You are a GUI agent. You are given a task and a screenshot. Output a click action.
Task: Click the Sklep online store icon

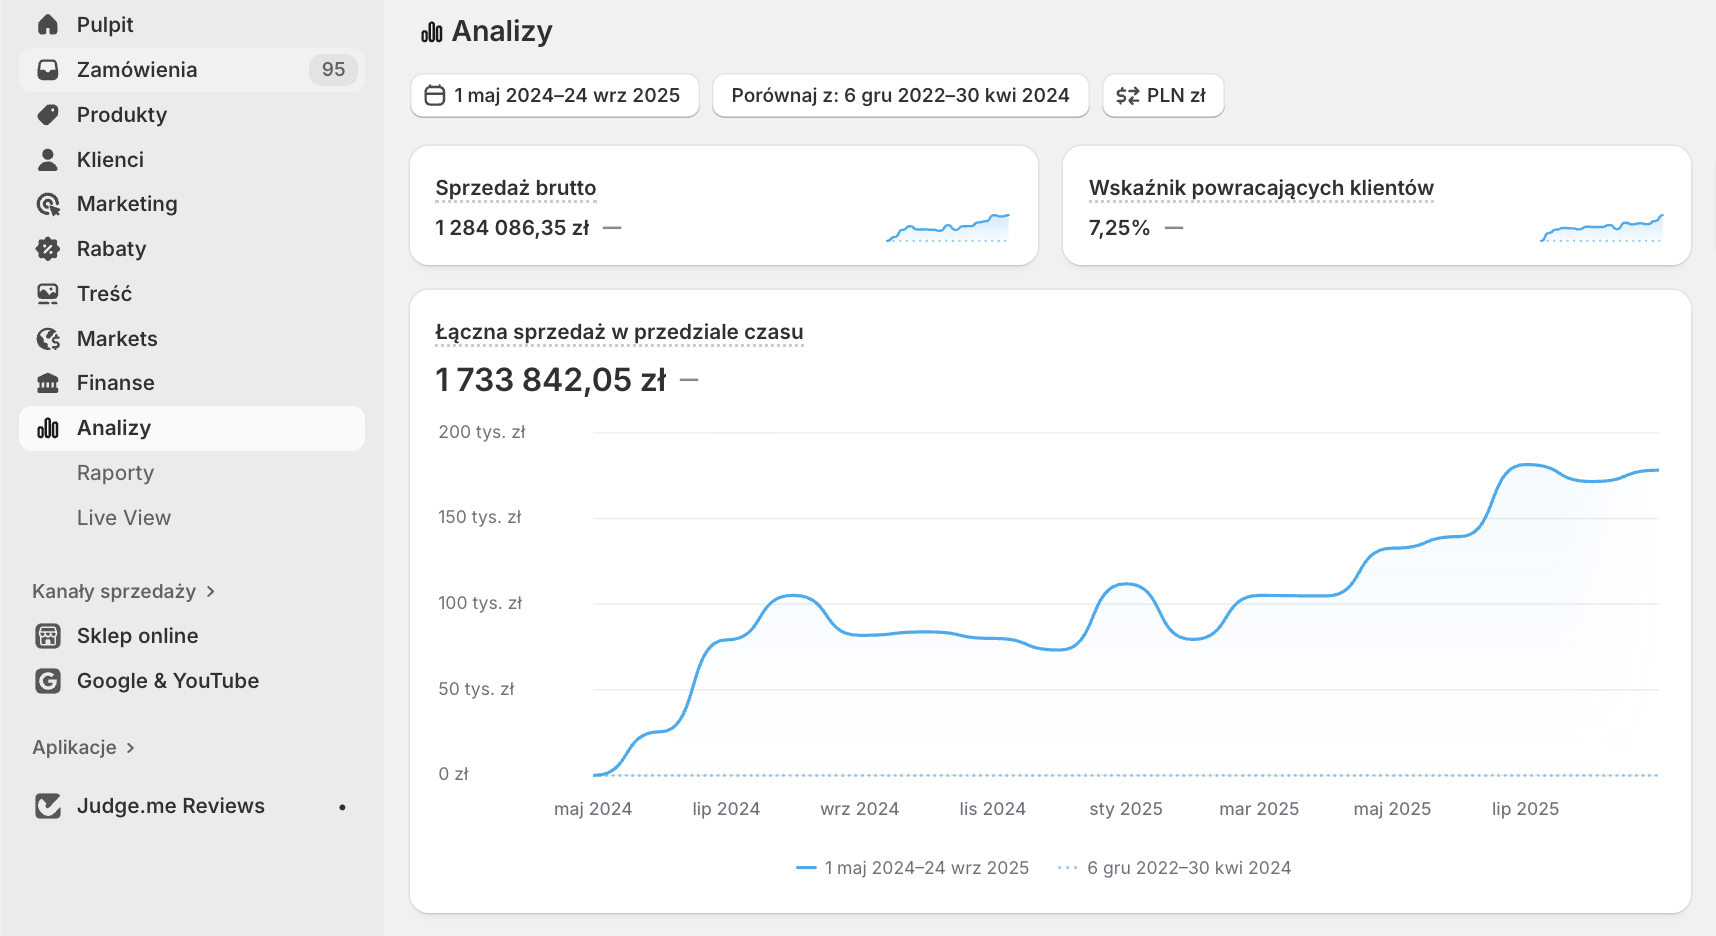point(47,636)
